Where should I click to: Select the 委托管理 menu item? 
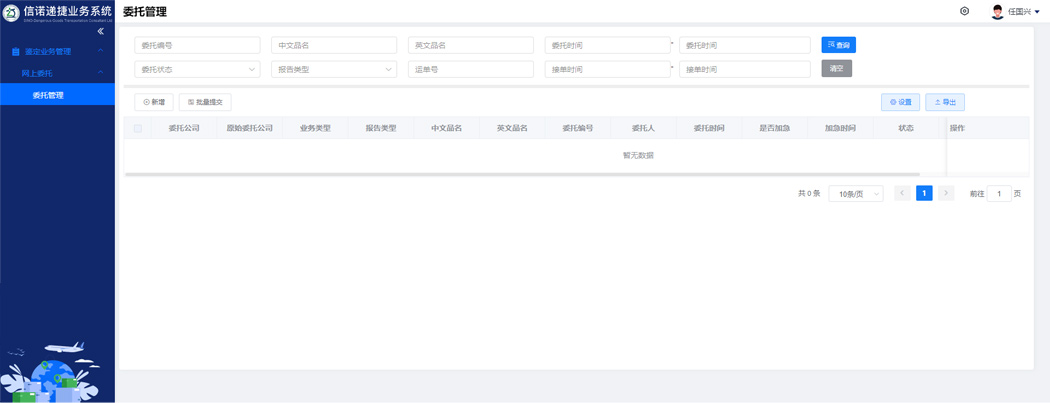click(x=48, y=95)
